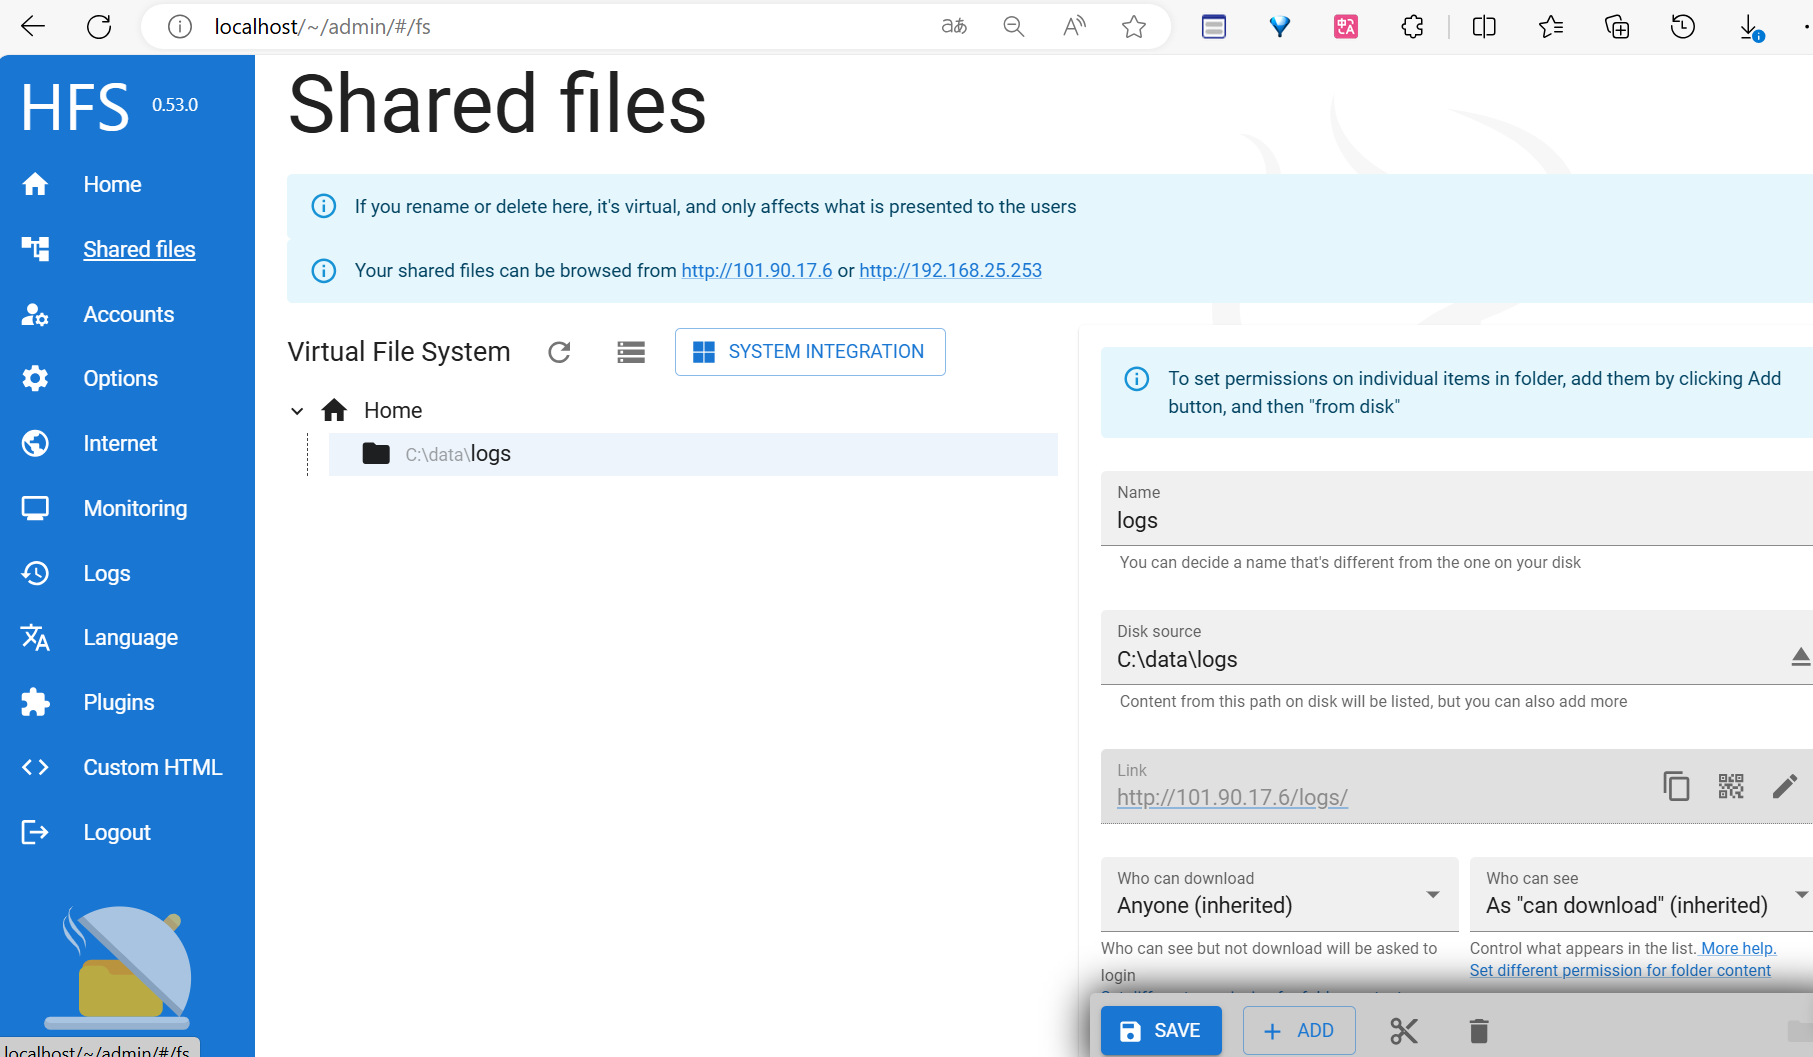Open the 'Who can see' dropdown
Image resolution: width=1813 pixels, height=1057 pixels.
(1640, 894)
